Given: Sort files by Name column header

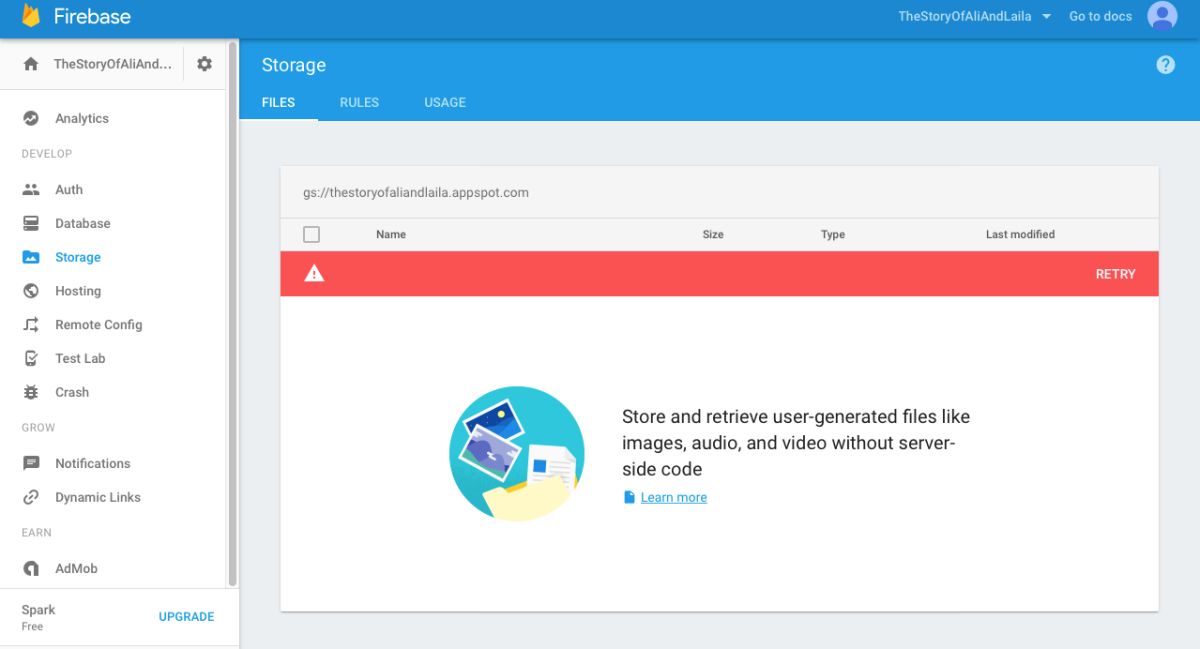Looking at the screenshot, I should point(391,234).
